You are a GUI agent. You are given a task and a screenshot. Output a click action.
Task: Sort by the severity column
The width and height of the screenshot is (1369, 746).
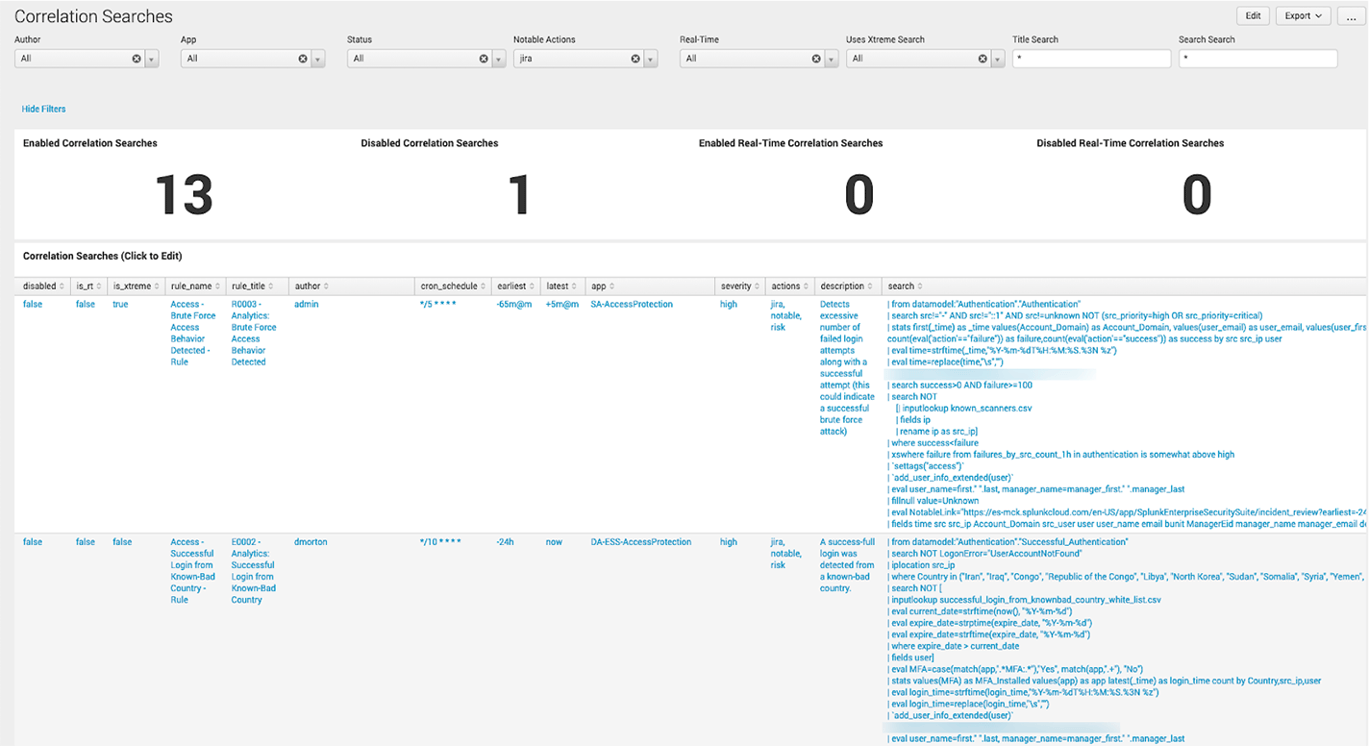point(740,286)
